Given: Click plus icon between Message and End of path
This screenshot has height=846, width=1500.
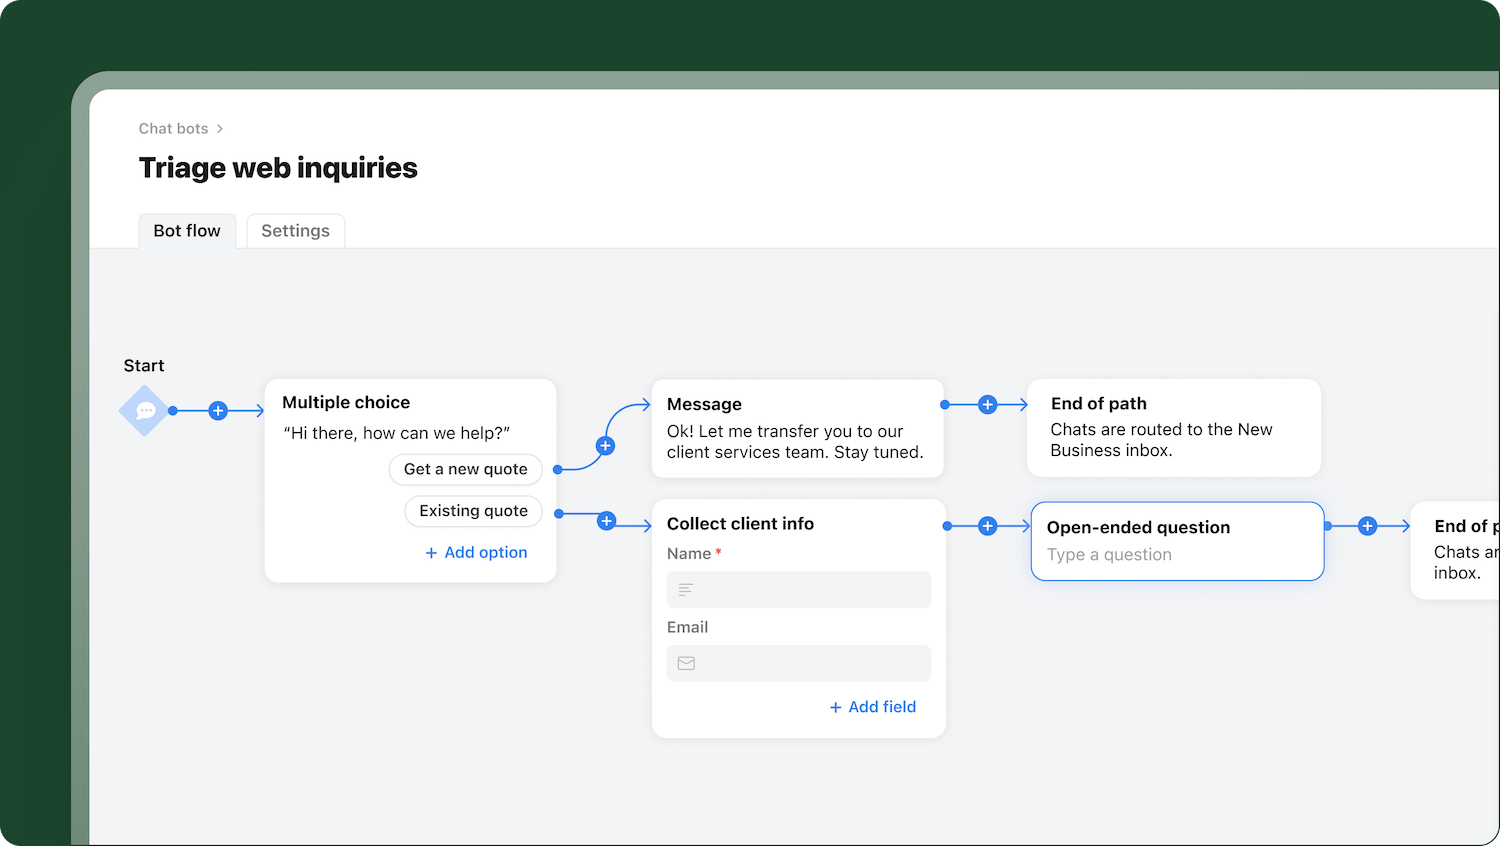Looking at the screenshot, I should [x=987, y=405].
